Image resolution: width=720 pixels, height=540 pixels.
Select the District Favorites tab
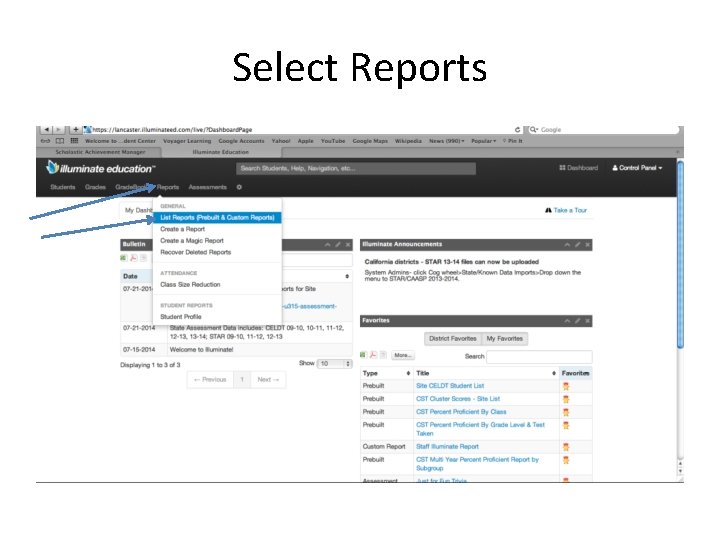pos(453,338)
